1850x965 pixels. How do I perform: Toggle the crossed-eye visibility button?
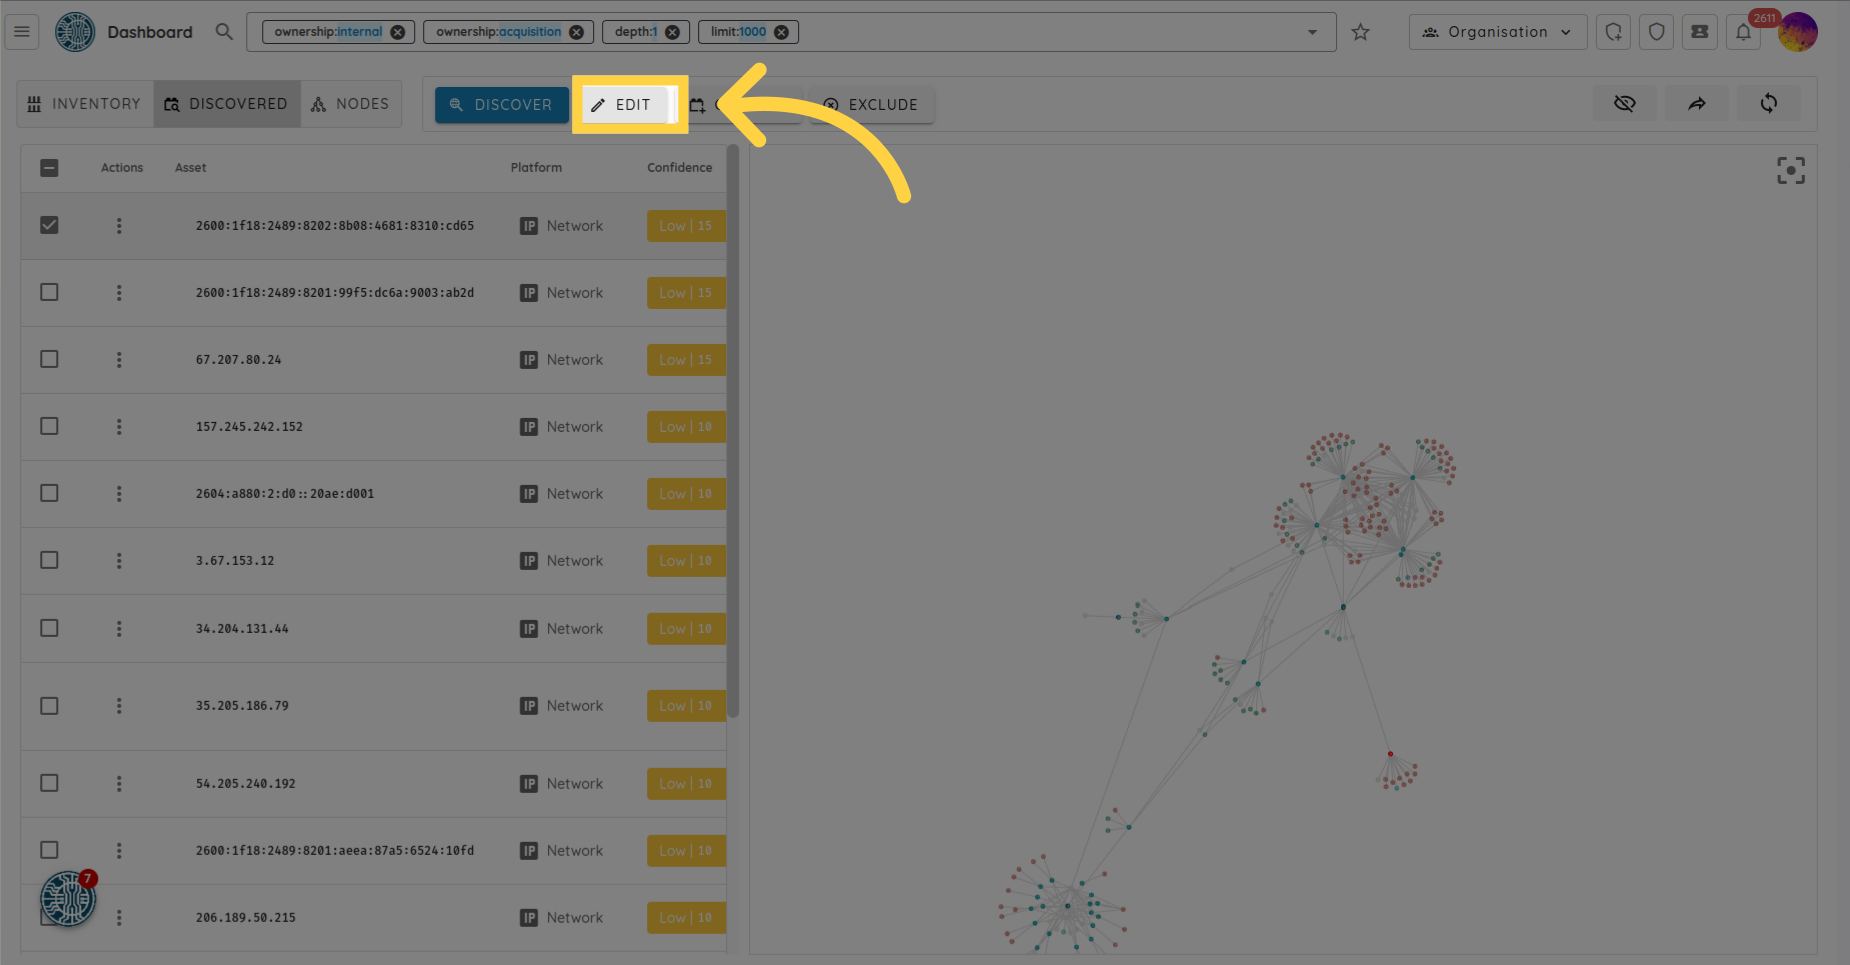coord(1624,104)
